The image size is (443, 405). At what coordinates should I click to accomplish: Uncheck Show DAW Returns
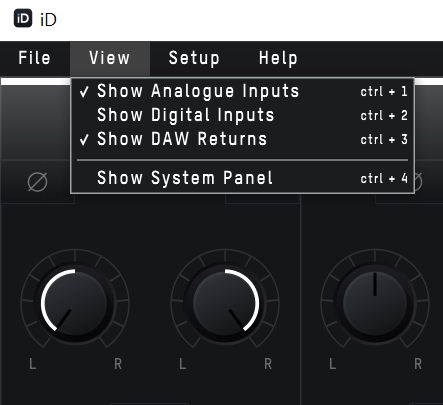point(243,139)
